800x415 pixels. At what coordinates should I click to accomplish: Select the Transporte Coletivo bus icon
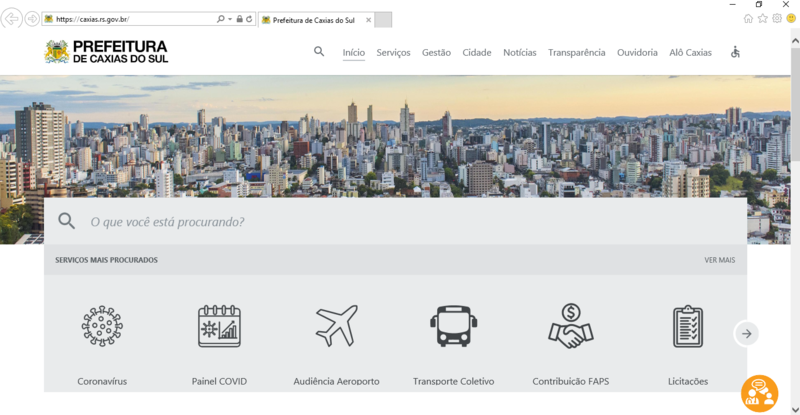coord(454,326)
